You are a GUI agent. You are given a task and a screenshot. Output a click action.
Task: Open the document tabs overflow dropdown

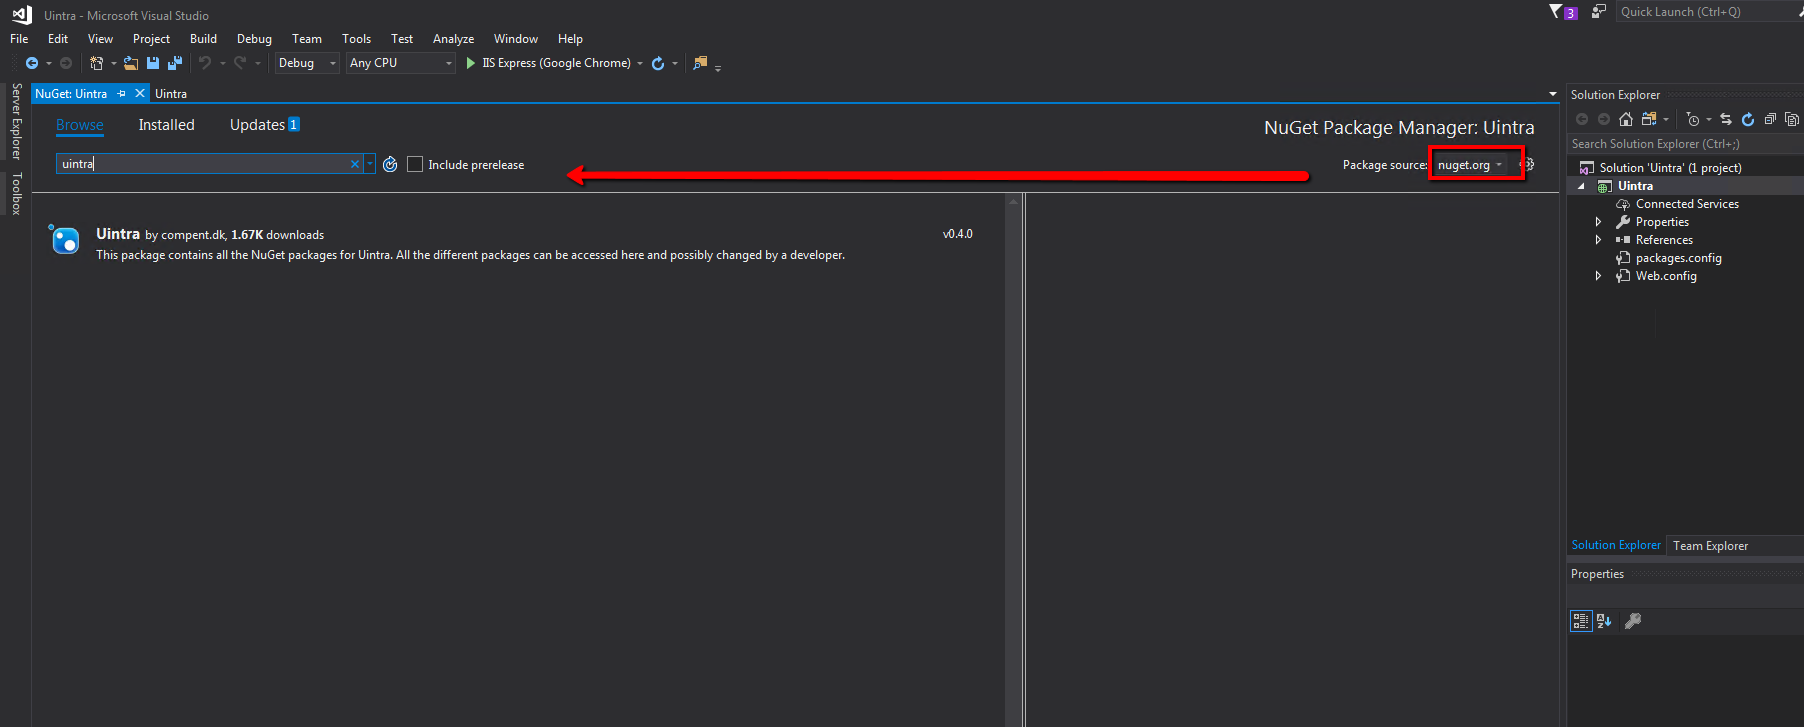(x=1553, y=94)
